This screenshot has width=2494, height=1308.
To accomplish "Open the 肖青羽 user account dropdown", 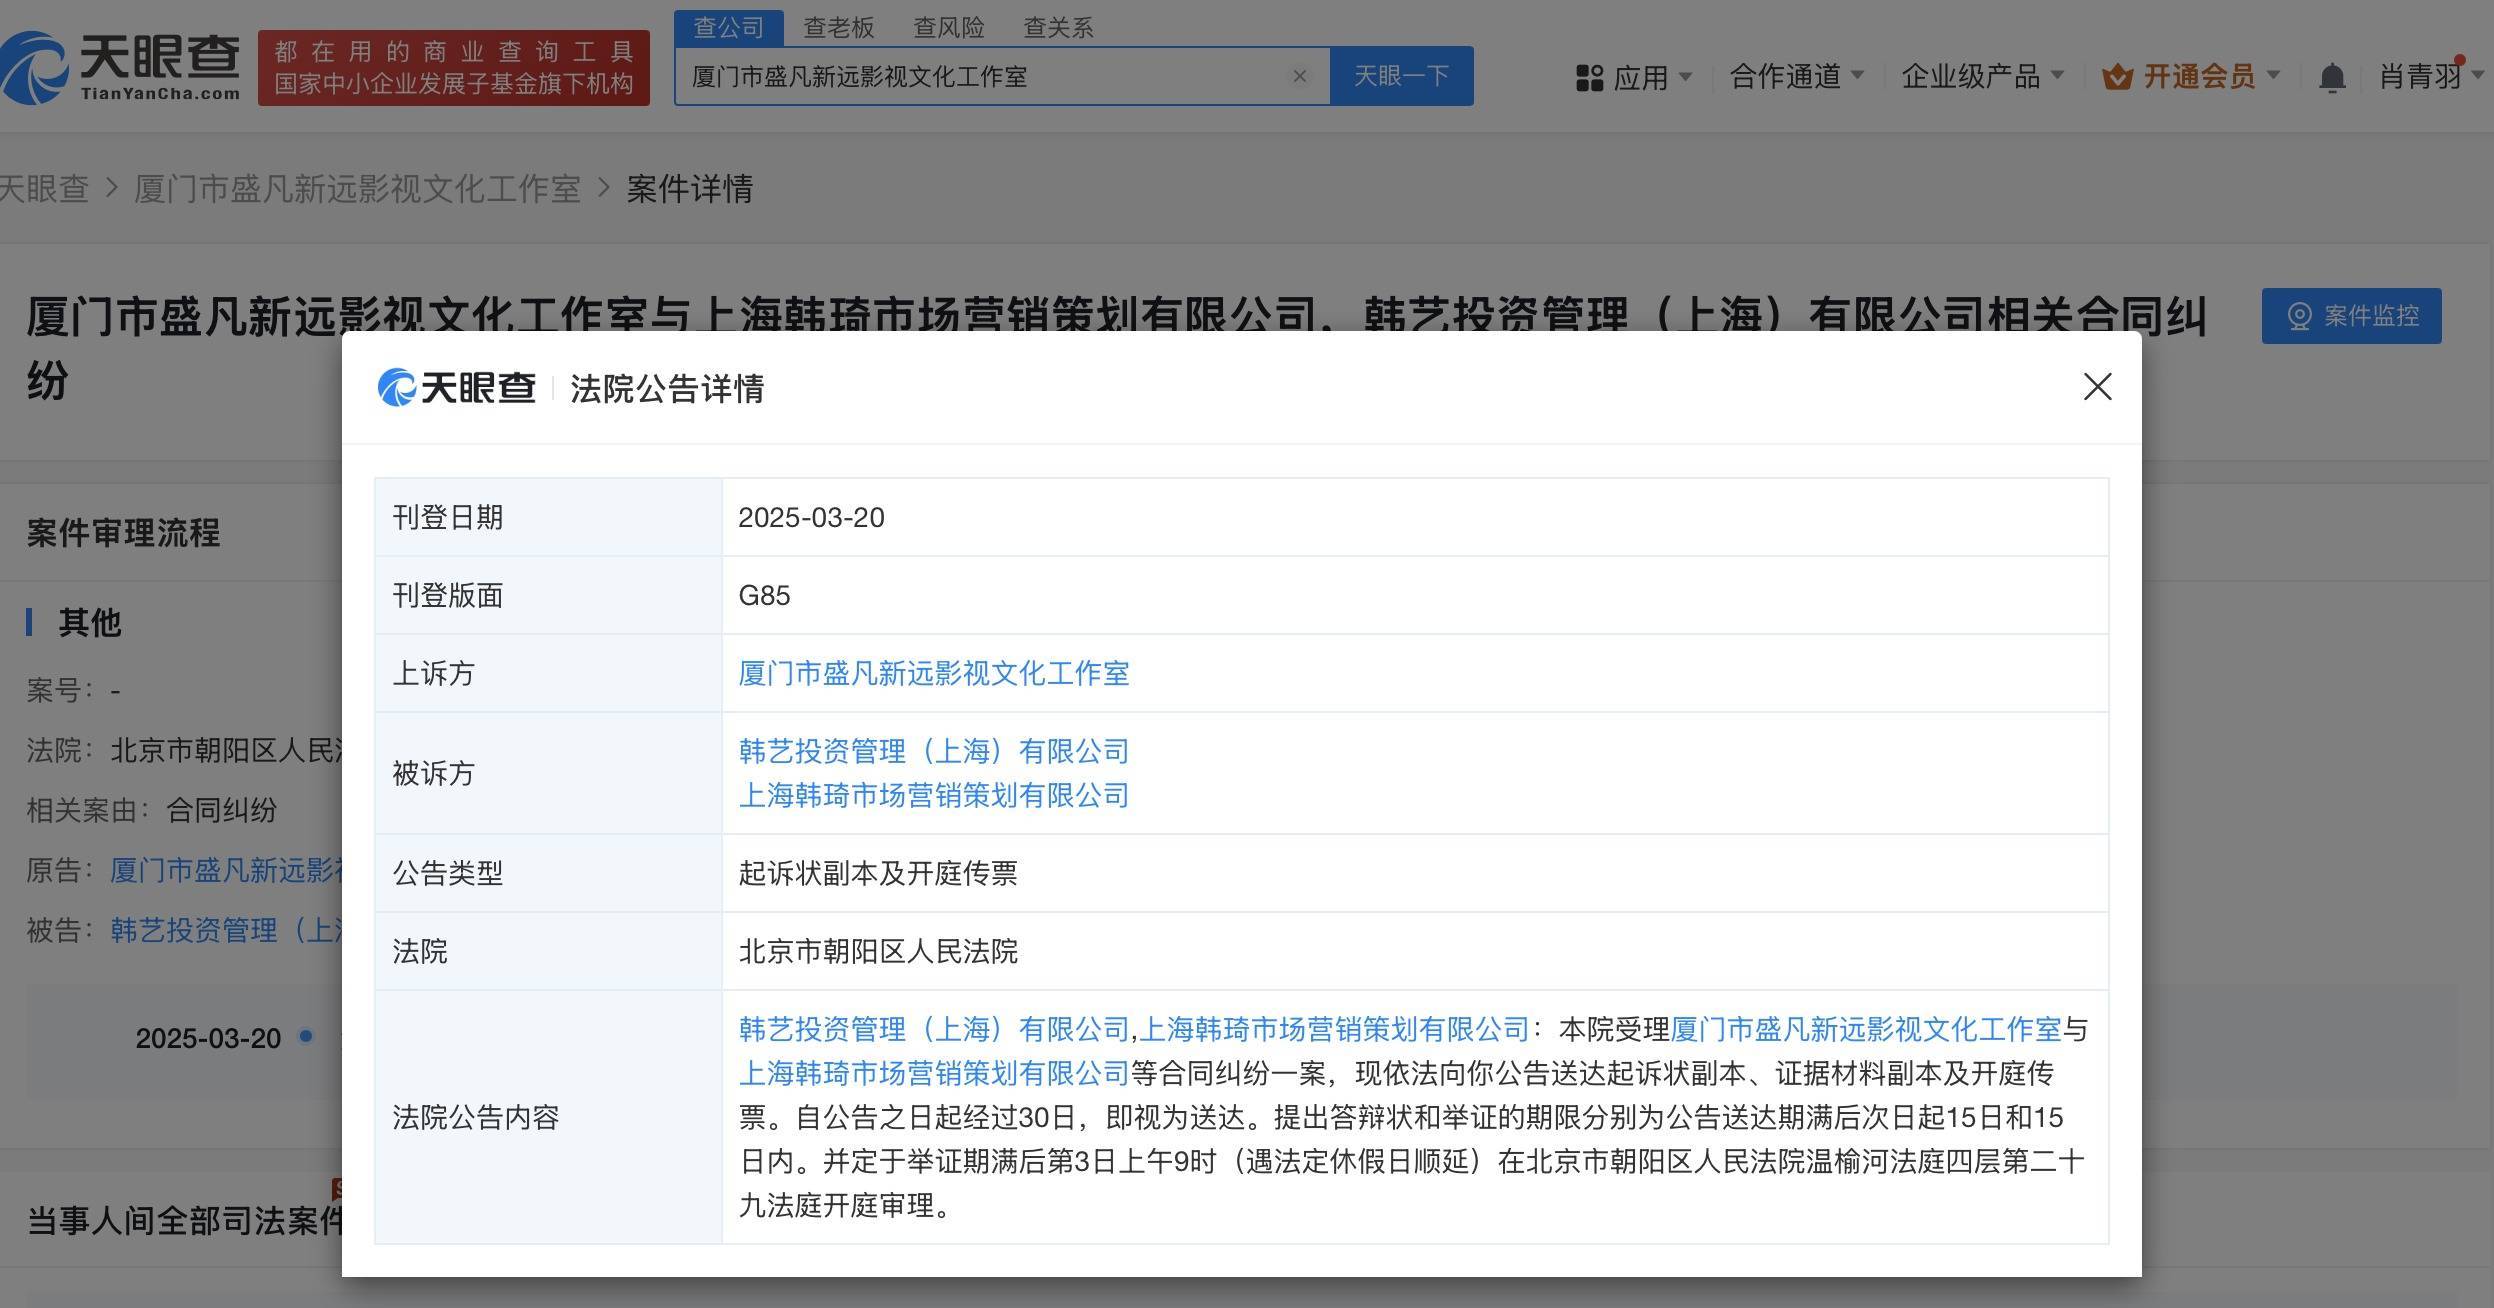I will [x=2430, y=76].
